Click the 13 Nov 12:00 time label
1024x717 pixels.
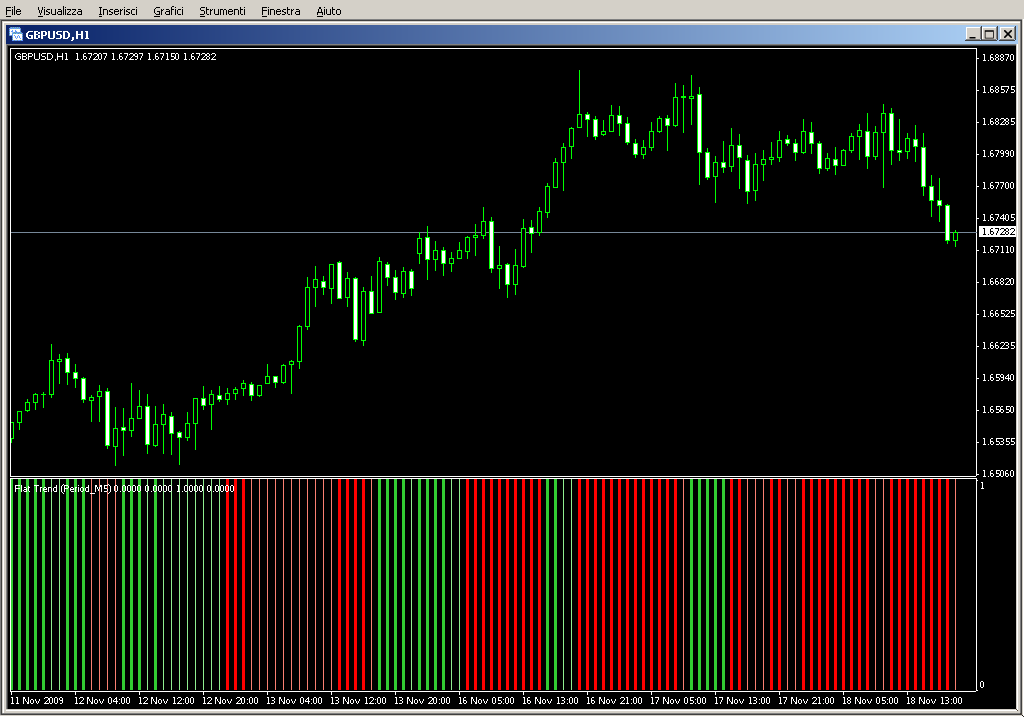358,701
